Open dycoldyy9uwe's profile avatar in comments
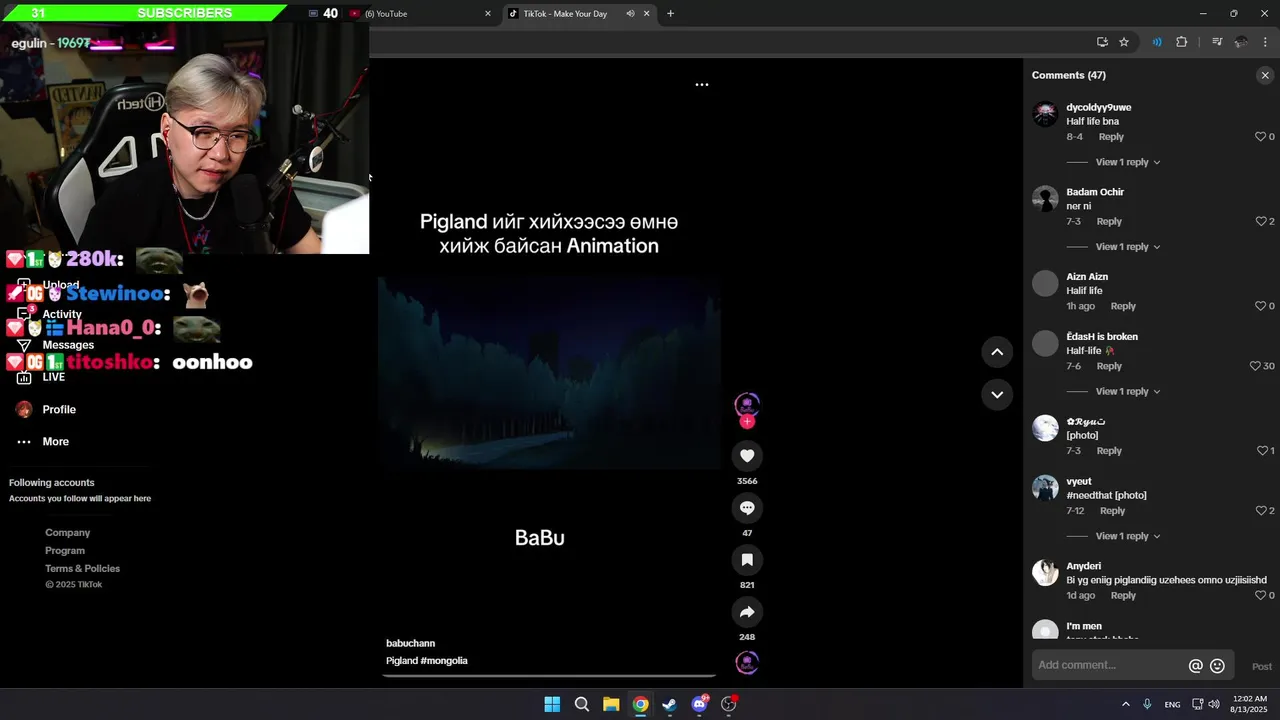Viewport: 1280px width, 720px height. tap(1045, 114)
